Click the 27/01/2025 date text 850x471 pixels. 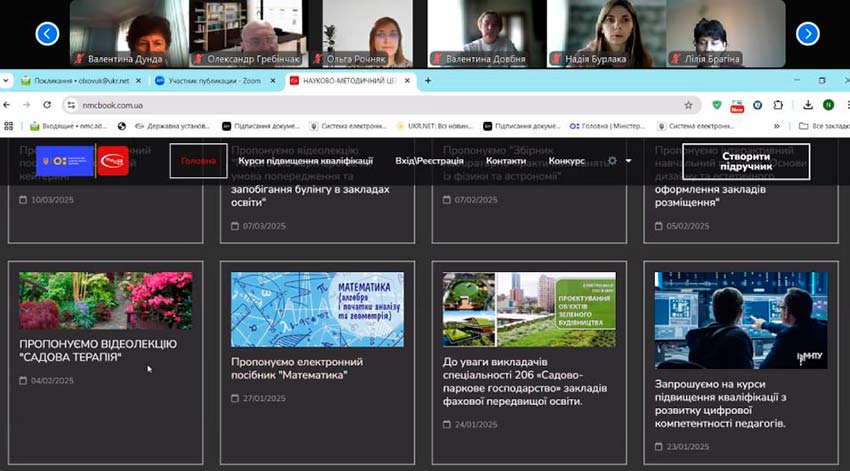pos(264,398)
